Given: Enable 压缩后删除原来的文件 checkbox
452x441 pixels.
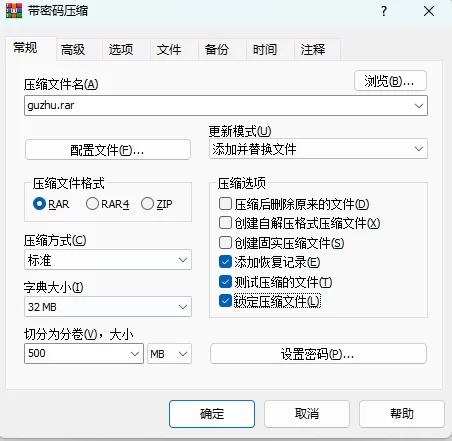Looking at the screenshot, I should (225, 204).
